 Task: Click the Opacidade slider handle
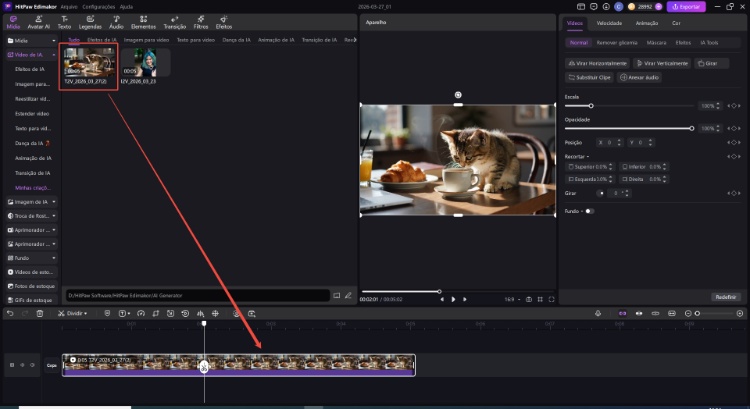(x=692, y=128)
